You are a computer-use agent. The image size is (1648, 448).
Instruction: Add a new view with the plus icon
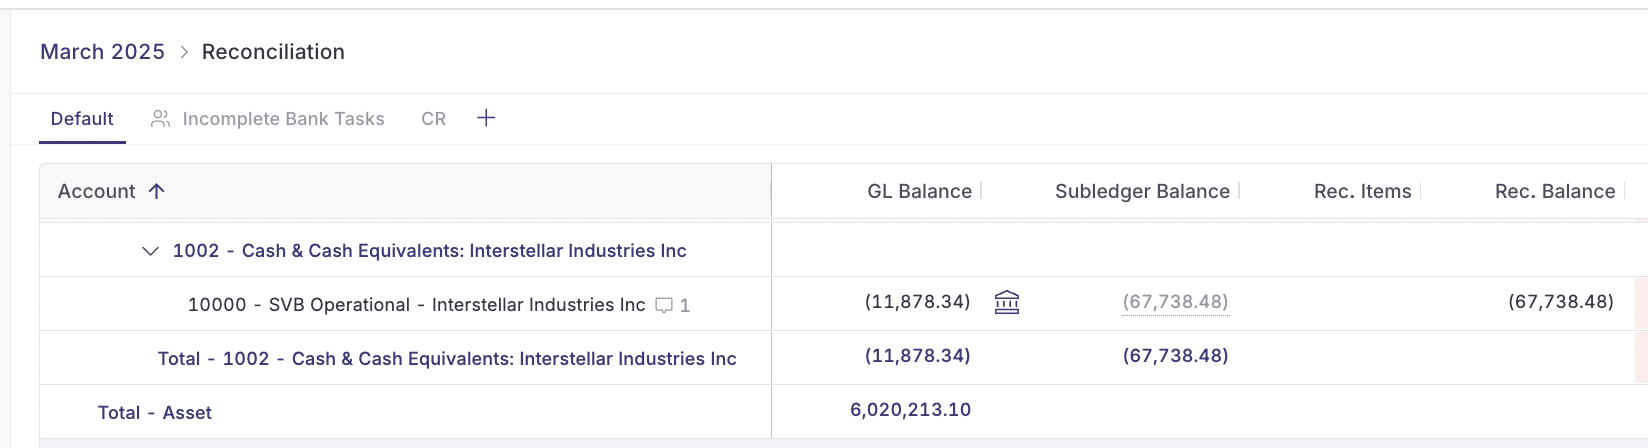[486, 118]
